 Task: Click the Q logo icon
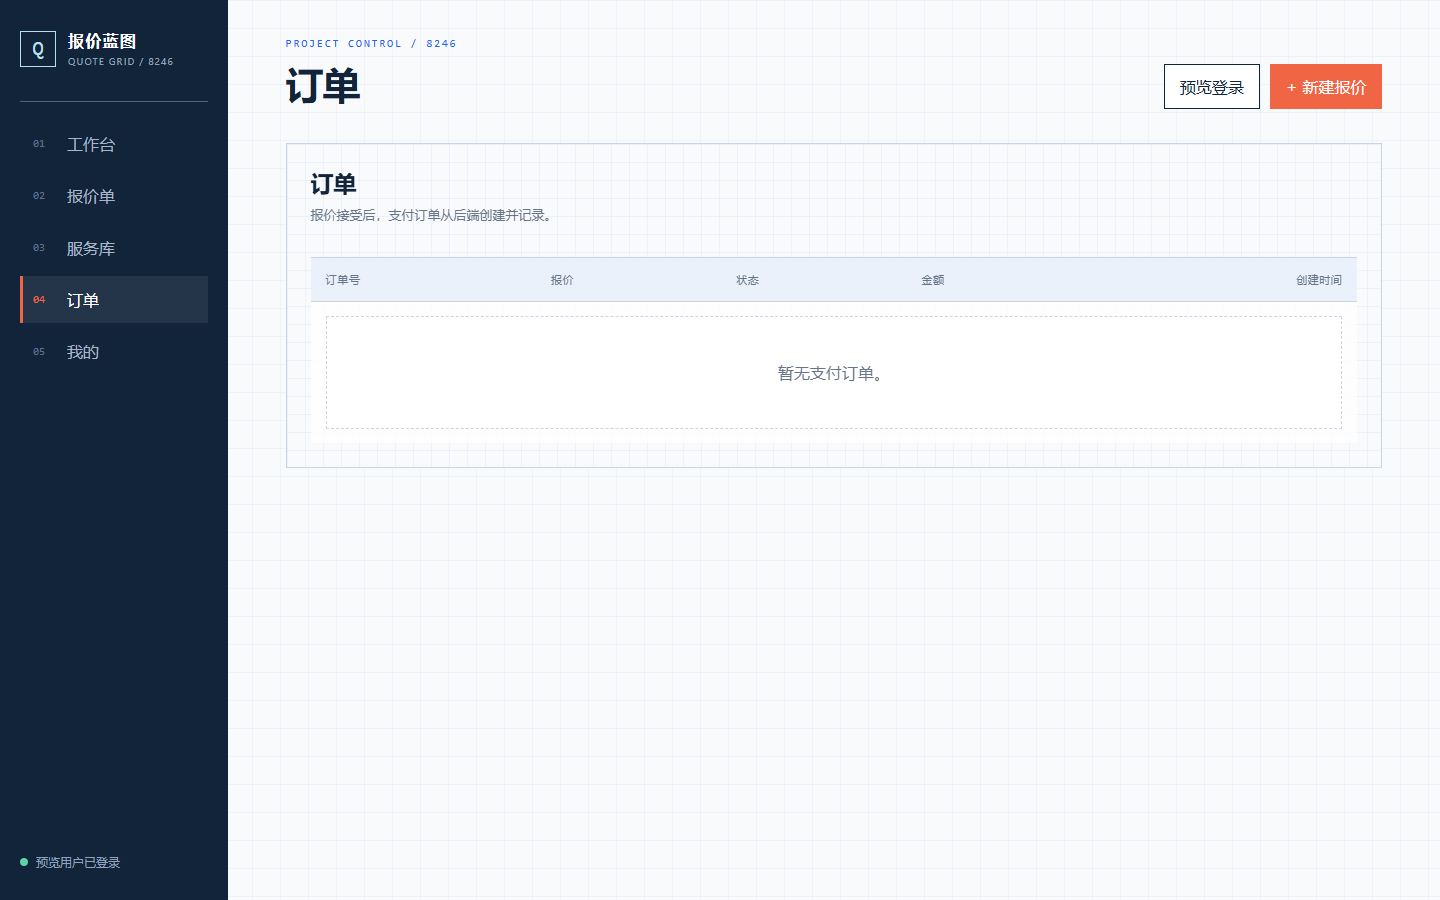[38, 49]
